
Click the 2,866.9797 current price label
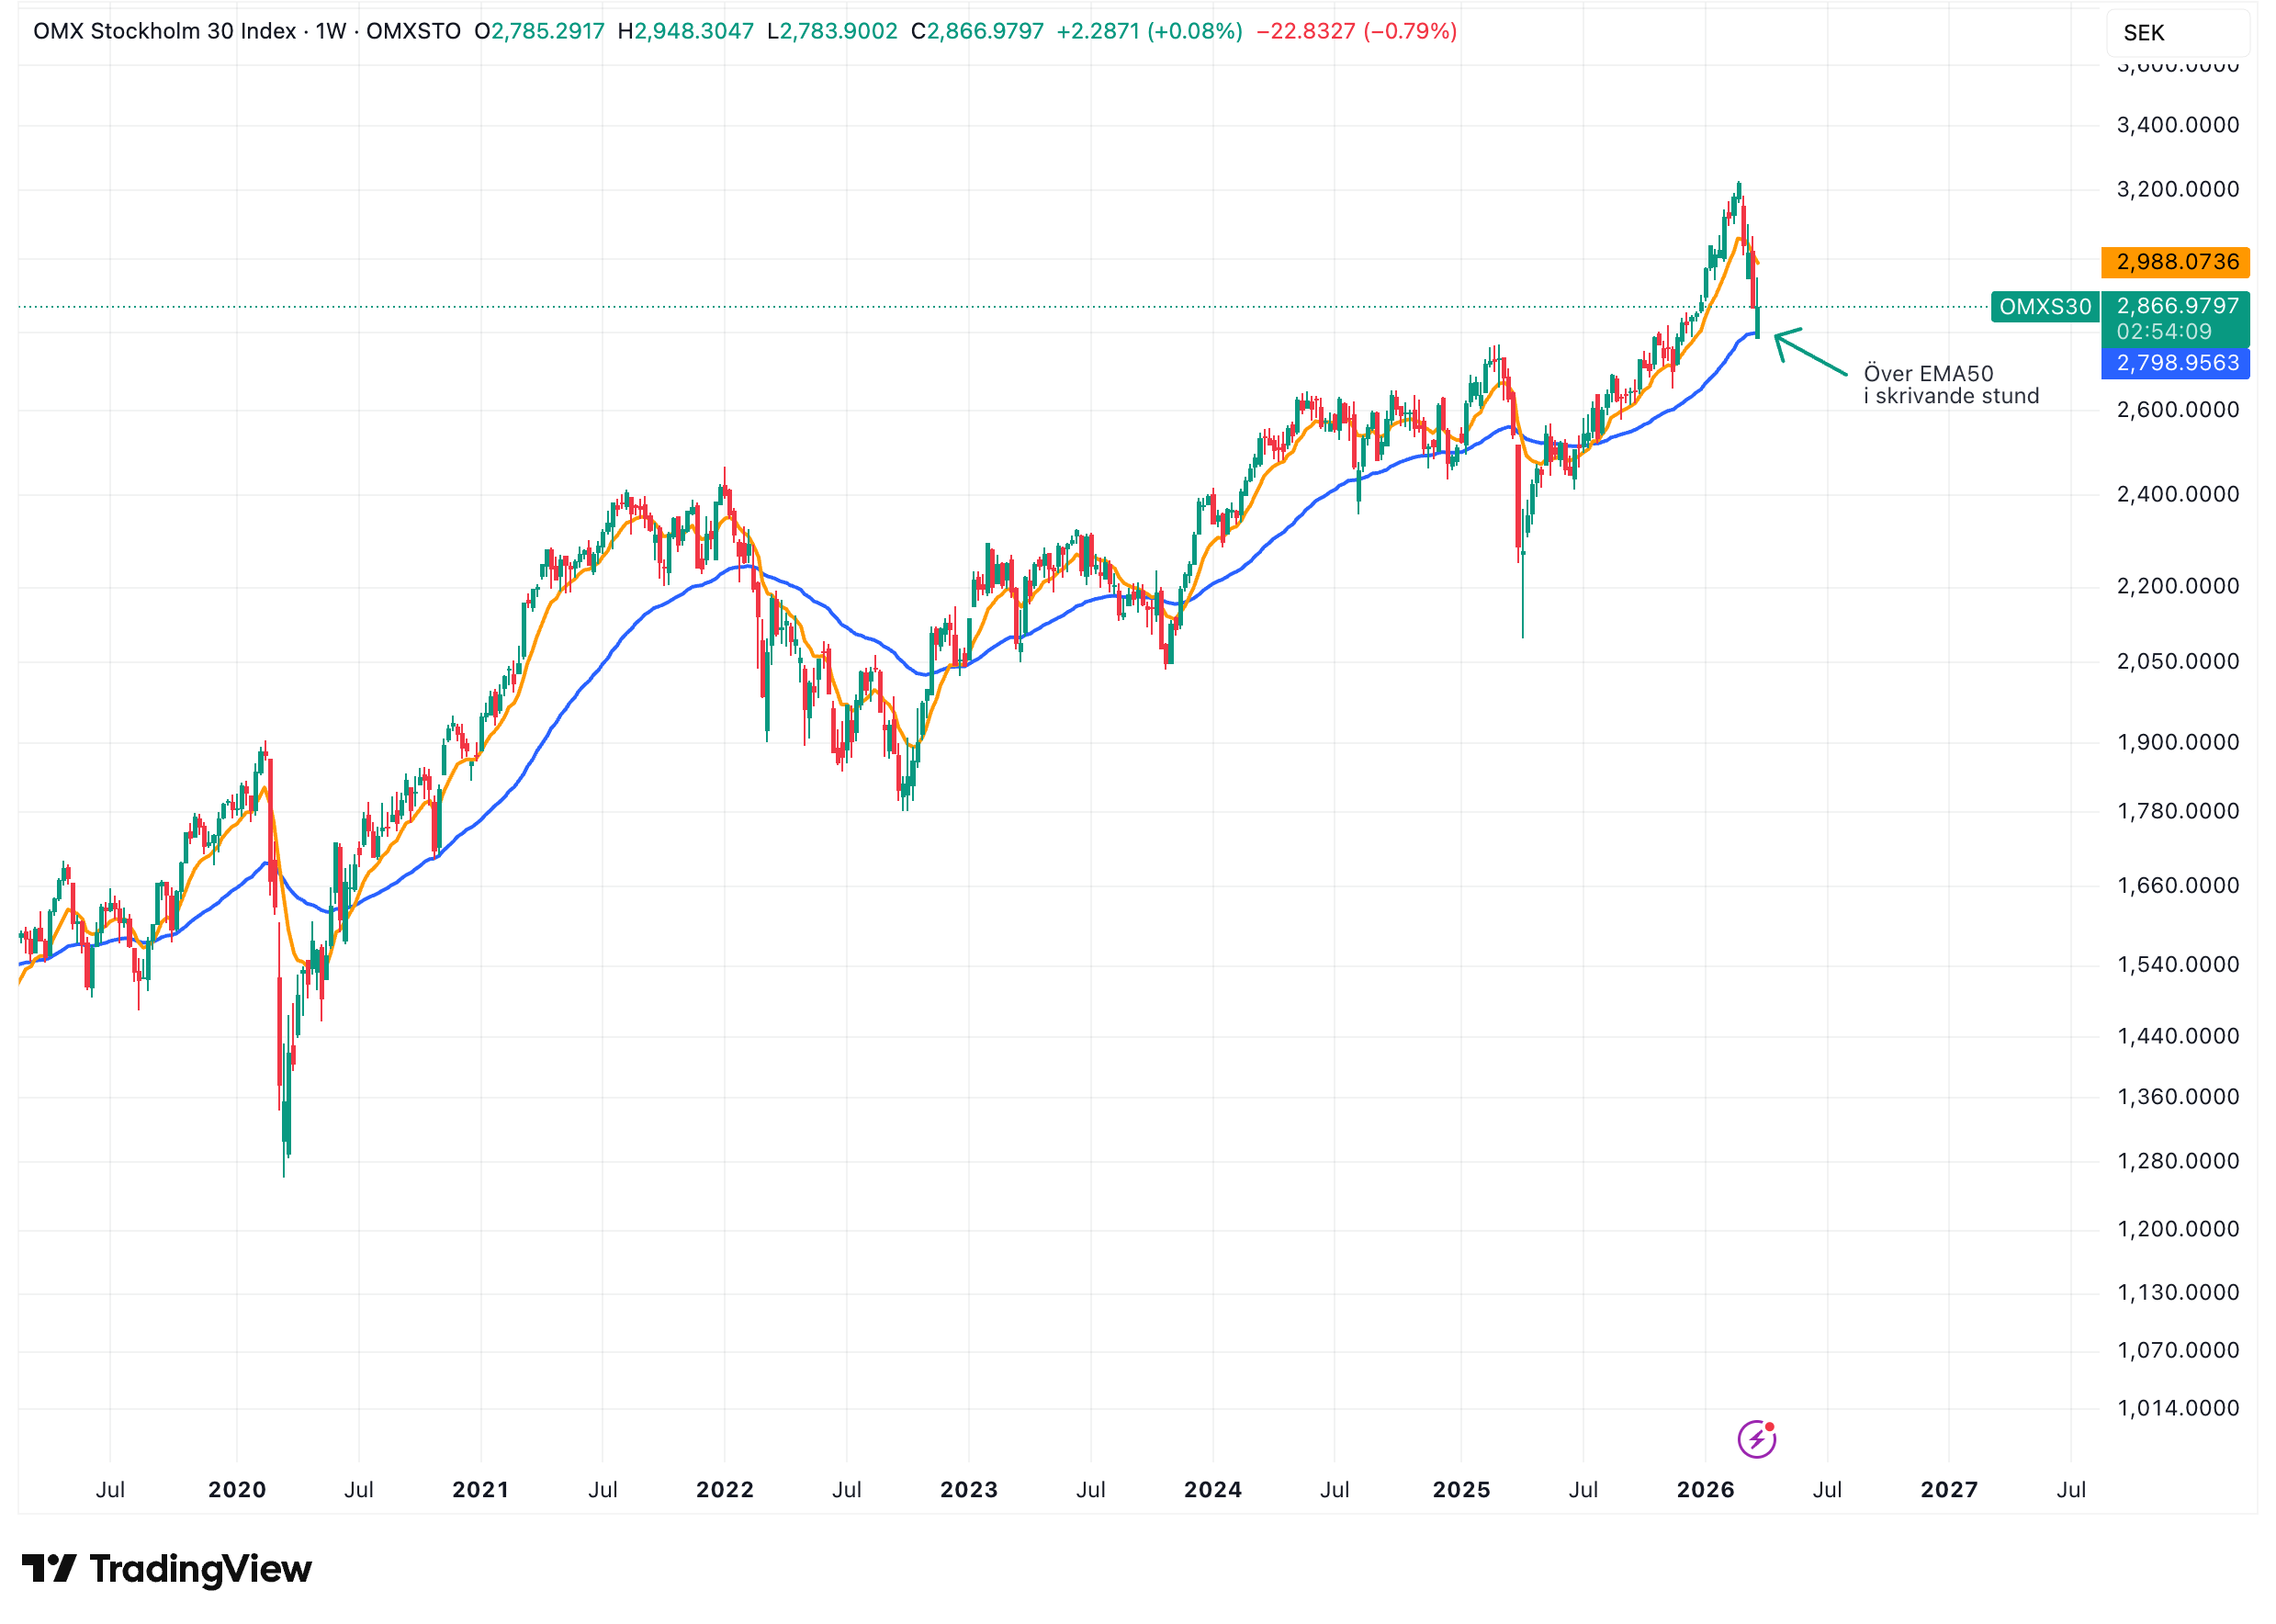2176,306
